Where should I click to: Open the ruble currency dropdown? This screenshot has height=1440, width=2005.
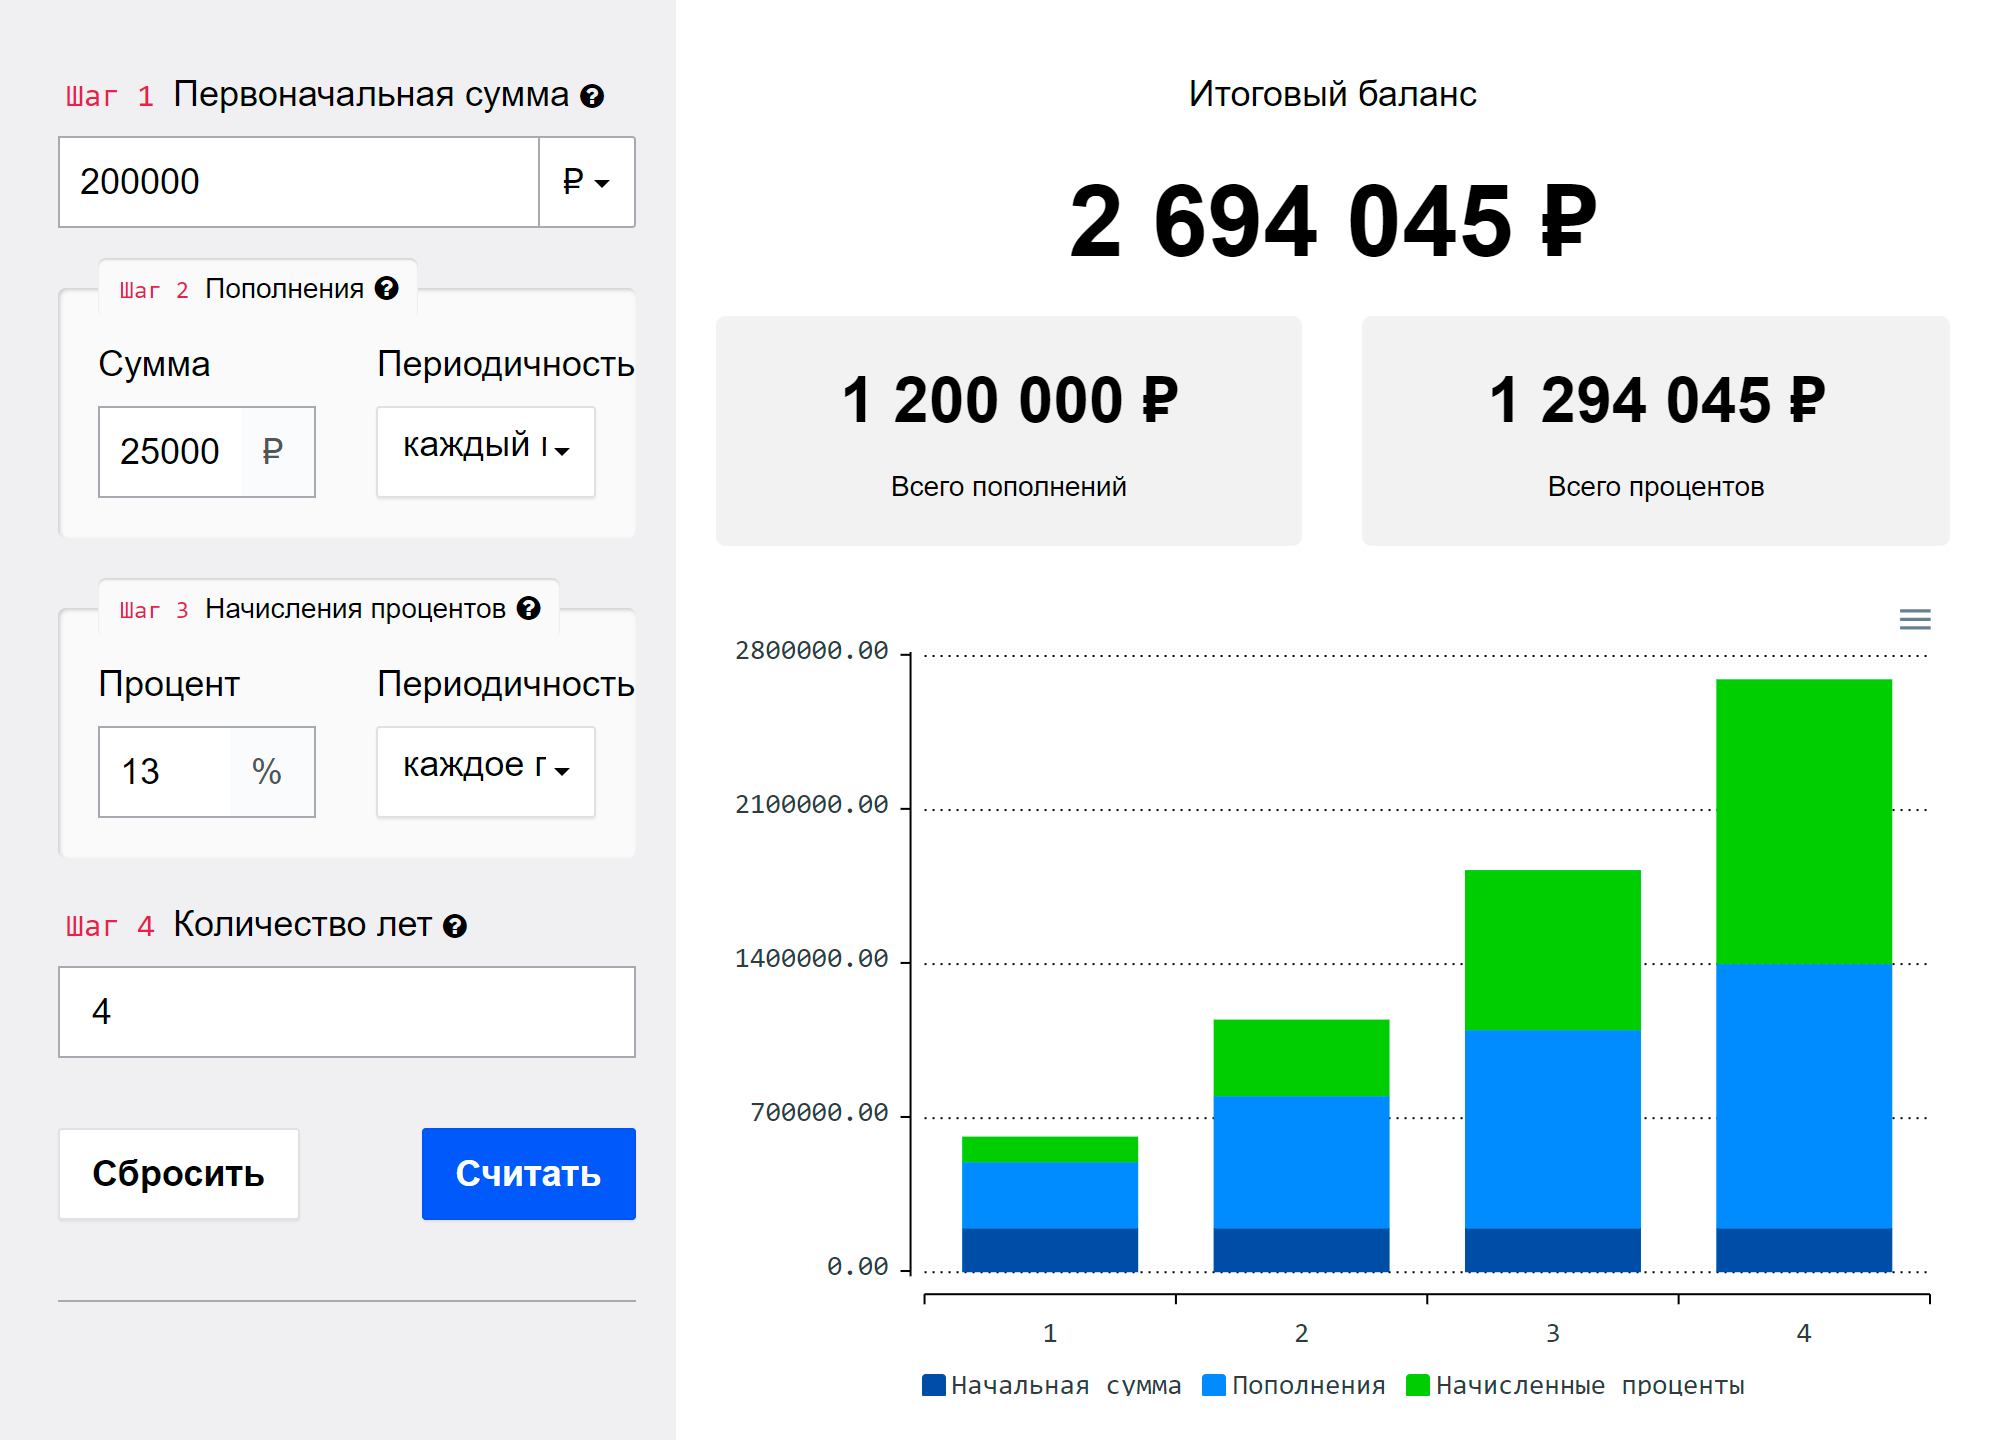click(587, 182)
